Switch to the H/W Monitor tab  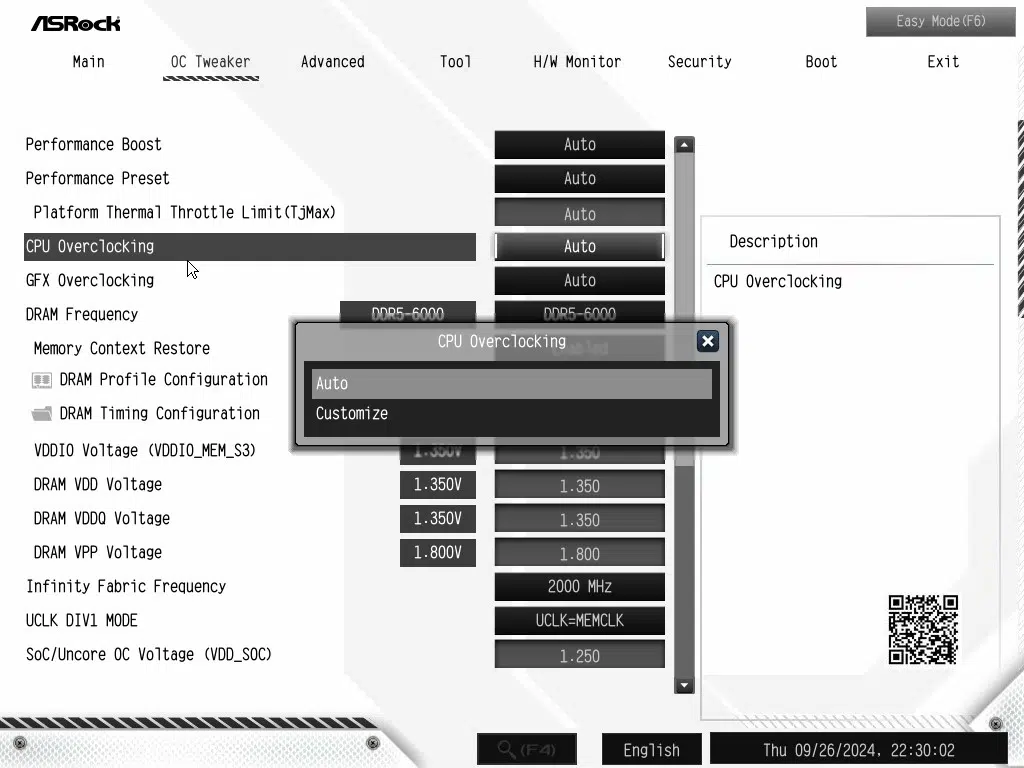pyautogui.click(x=577, y=62)
